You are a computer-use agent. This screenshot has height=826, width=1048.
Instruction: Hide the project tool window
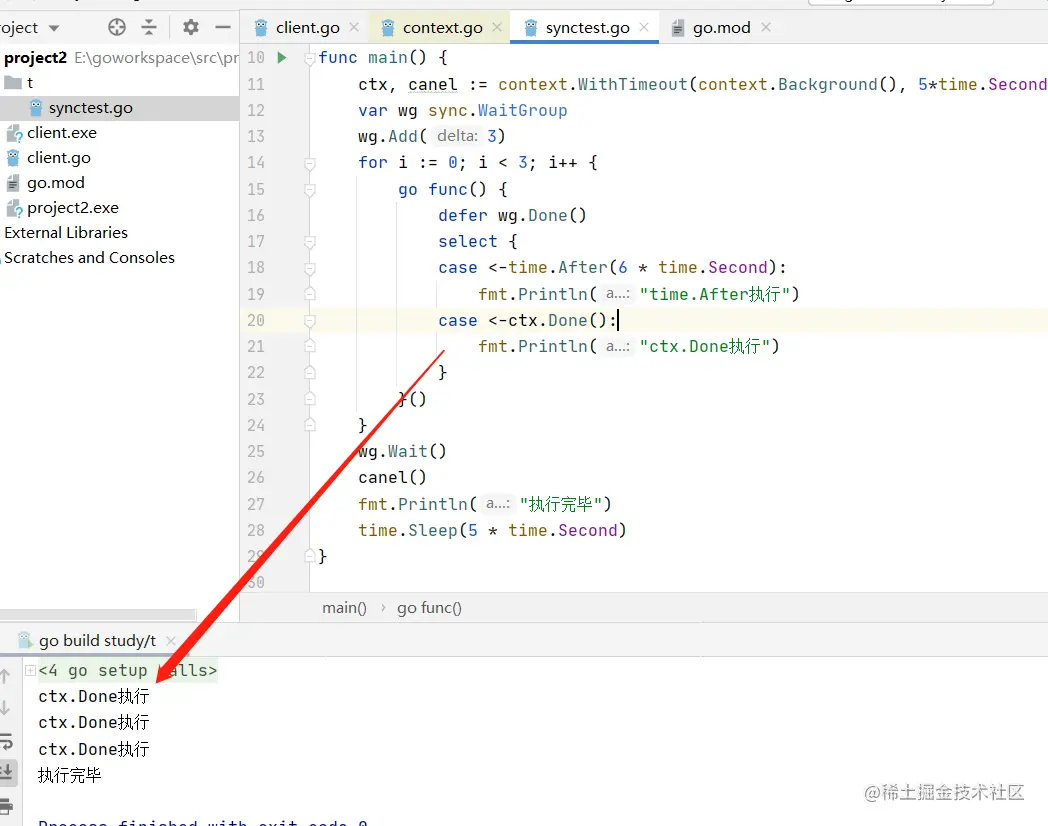(223, 27)
